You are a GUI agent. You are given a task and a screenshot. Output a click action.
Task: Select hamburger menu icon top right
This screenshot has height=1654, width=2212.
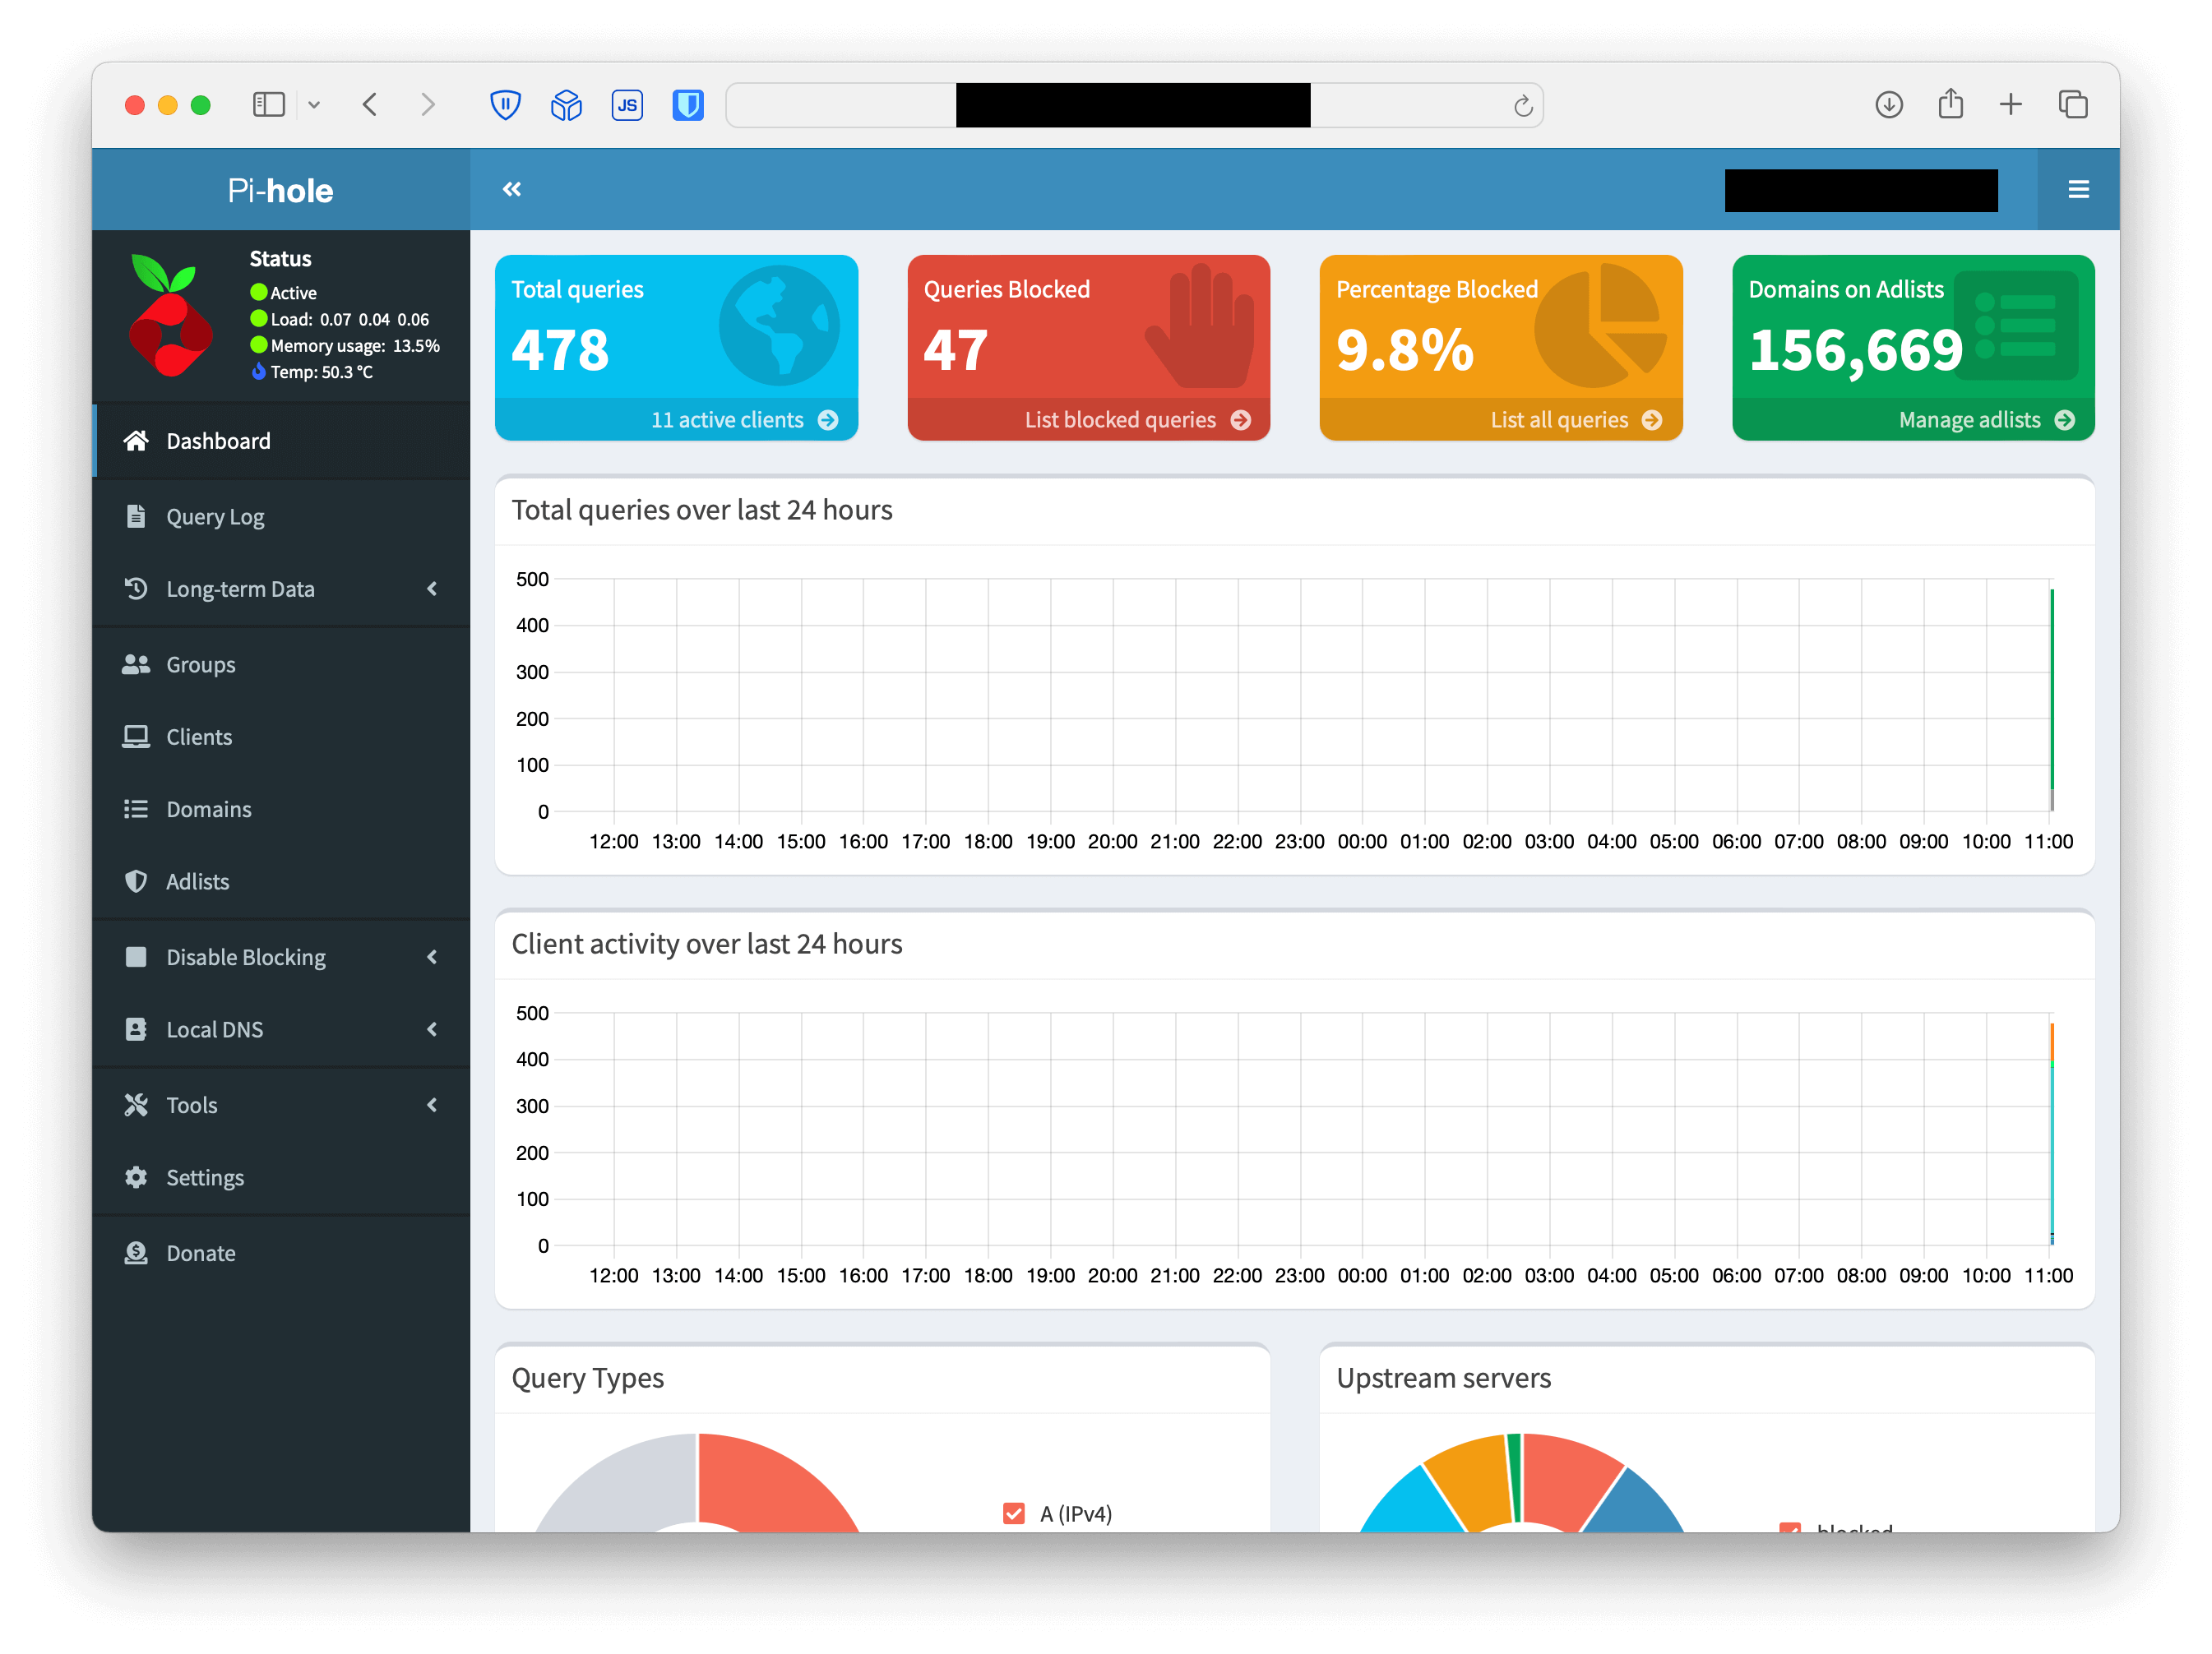2078,187
